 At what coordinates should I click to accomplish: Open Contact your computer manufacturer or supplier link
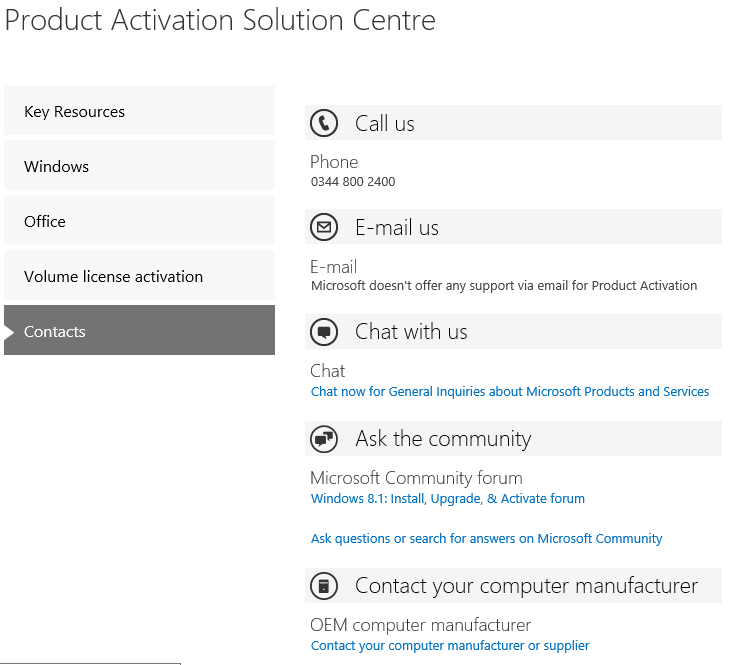[450, 645]
